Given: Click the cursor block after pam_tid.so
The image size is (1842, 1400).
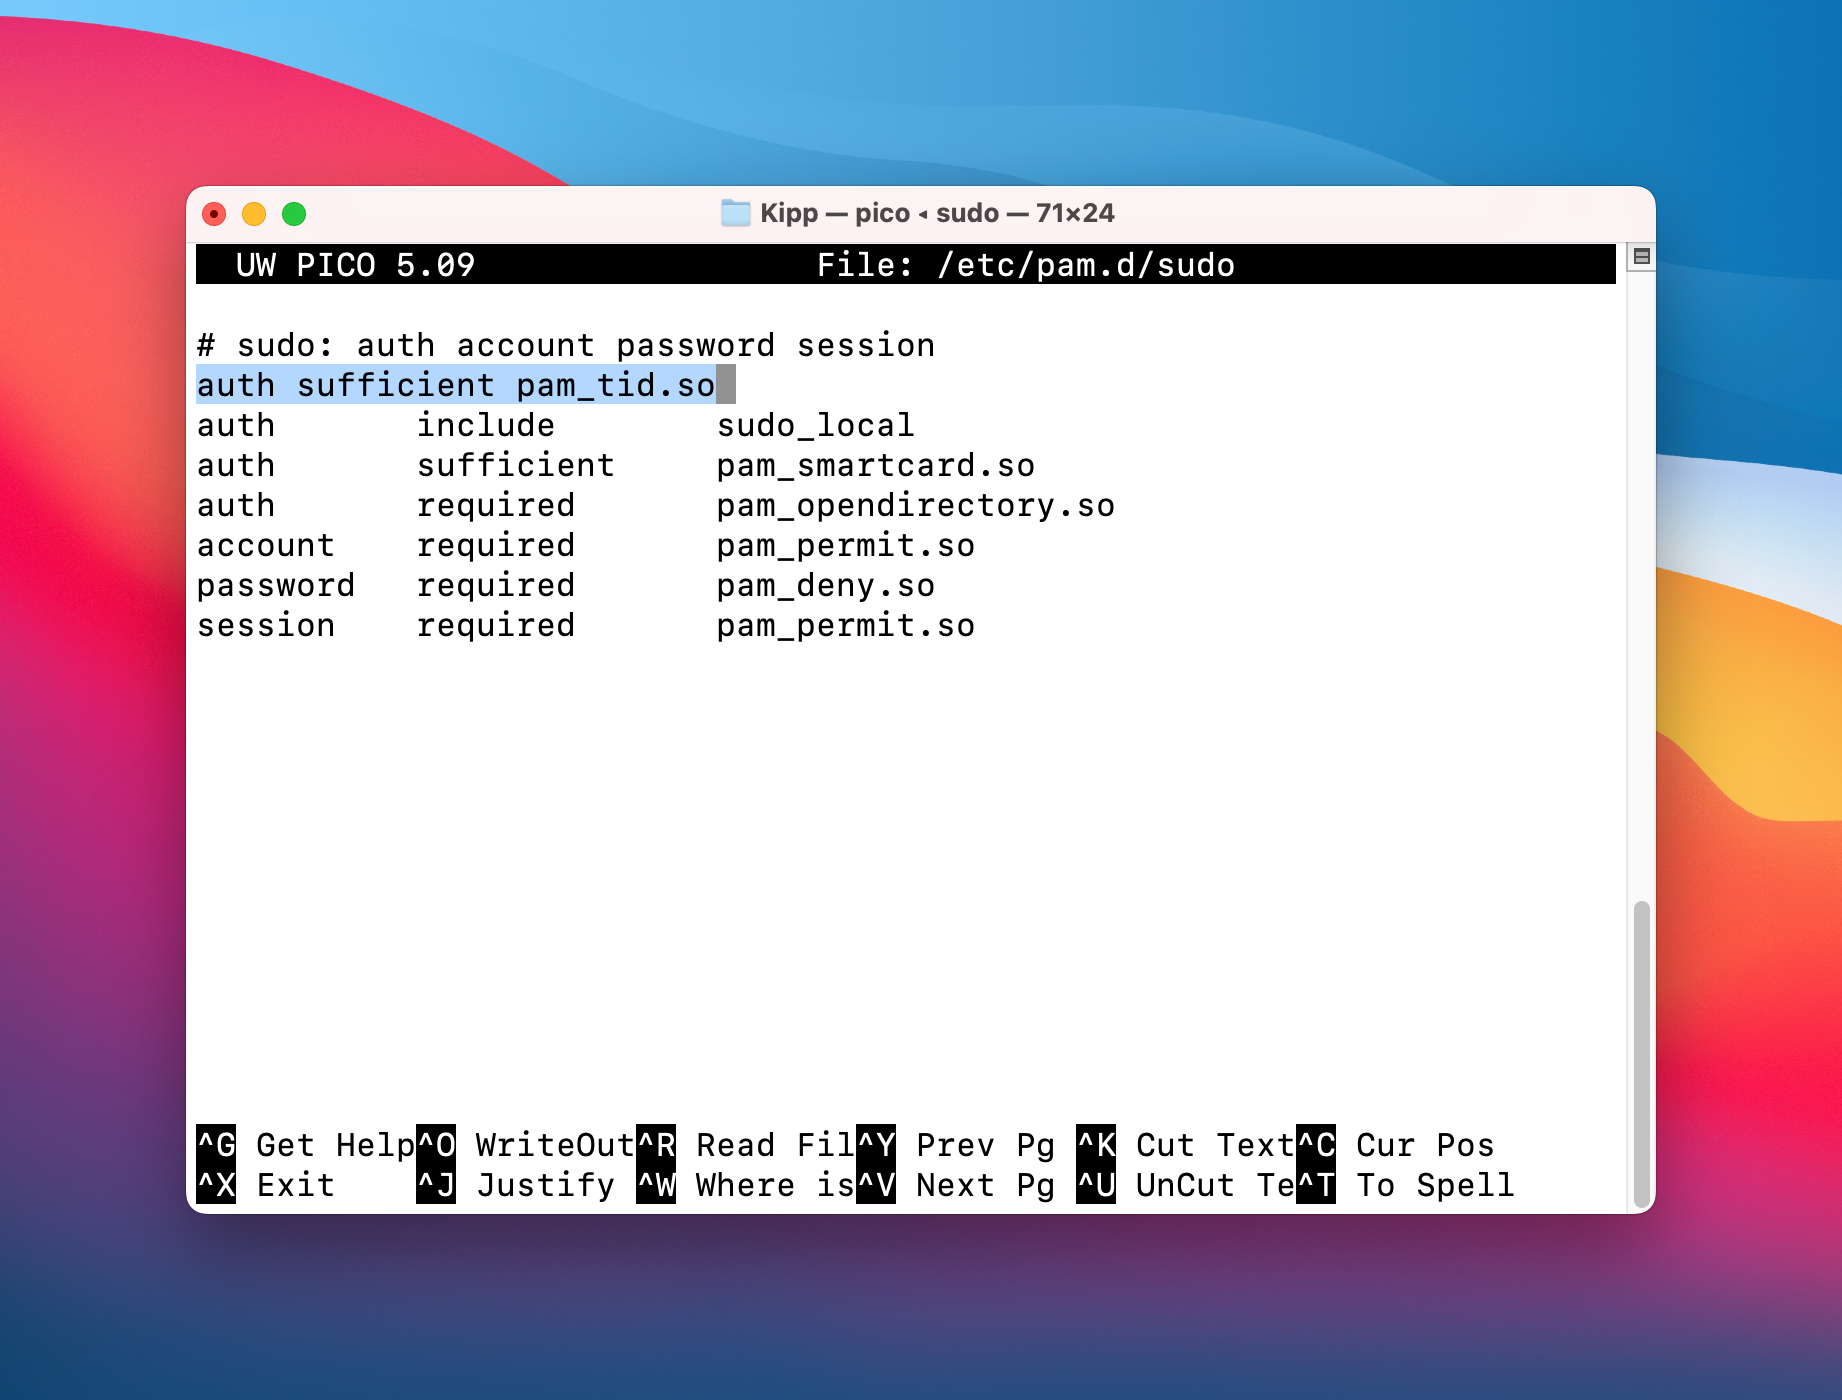Looking at the screenshot, I should tap(726, 385).
